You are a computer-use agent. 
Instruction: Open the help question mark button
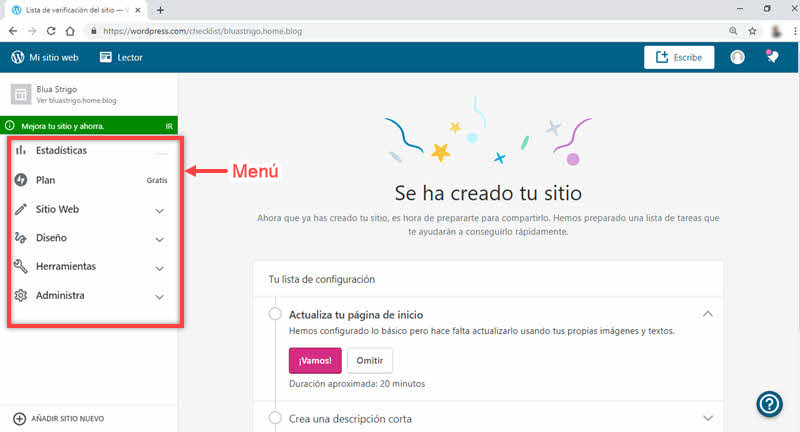769,403
